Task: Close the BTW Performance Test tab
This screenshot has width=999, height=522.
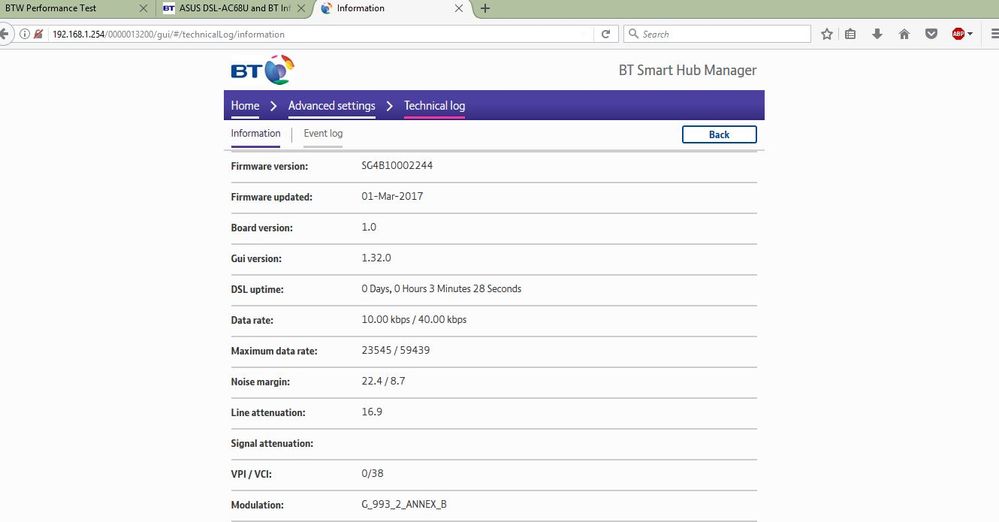Action: click(143, 8)
